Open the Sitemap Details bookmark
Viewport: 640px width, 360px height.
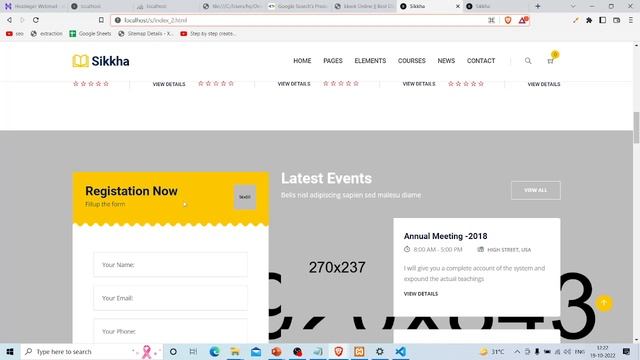[145, 33]
